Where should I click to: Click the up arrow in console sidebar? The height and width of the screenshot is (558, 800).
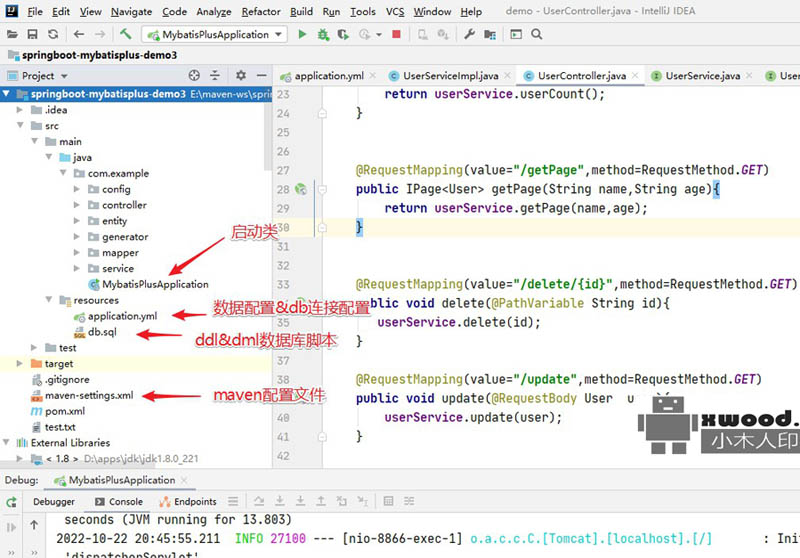[x=34, y=525]
